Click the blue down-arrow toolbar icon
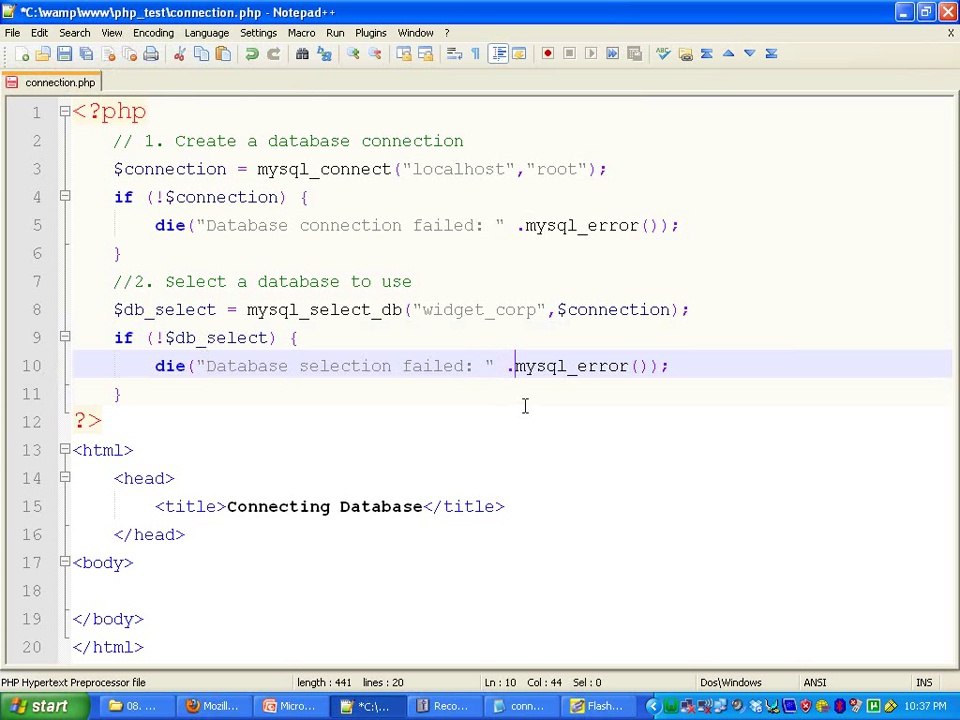This screenshot has height=720, width=960. click(749, 54)
